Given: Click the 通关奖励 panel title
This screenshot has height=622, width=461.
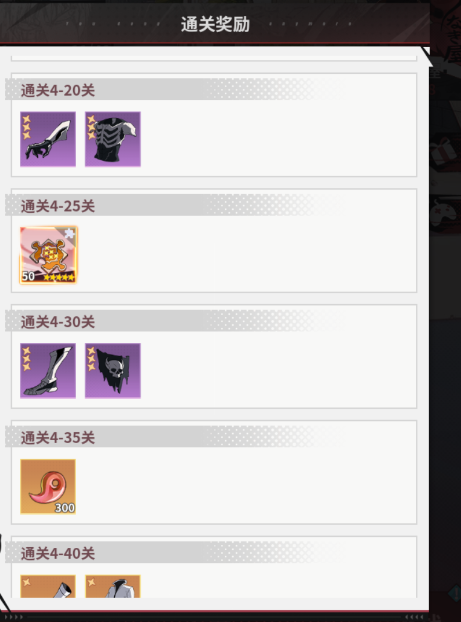Looking at the screenshot, I should coord(215,24).
